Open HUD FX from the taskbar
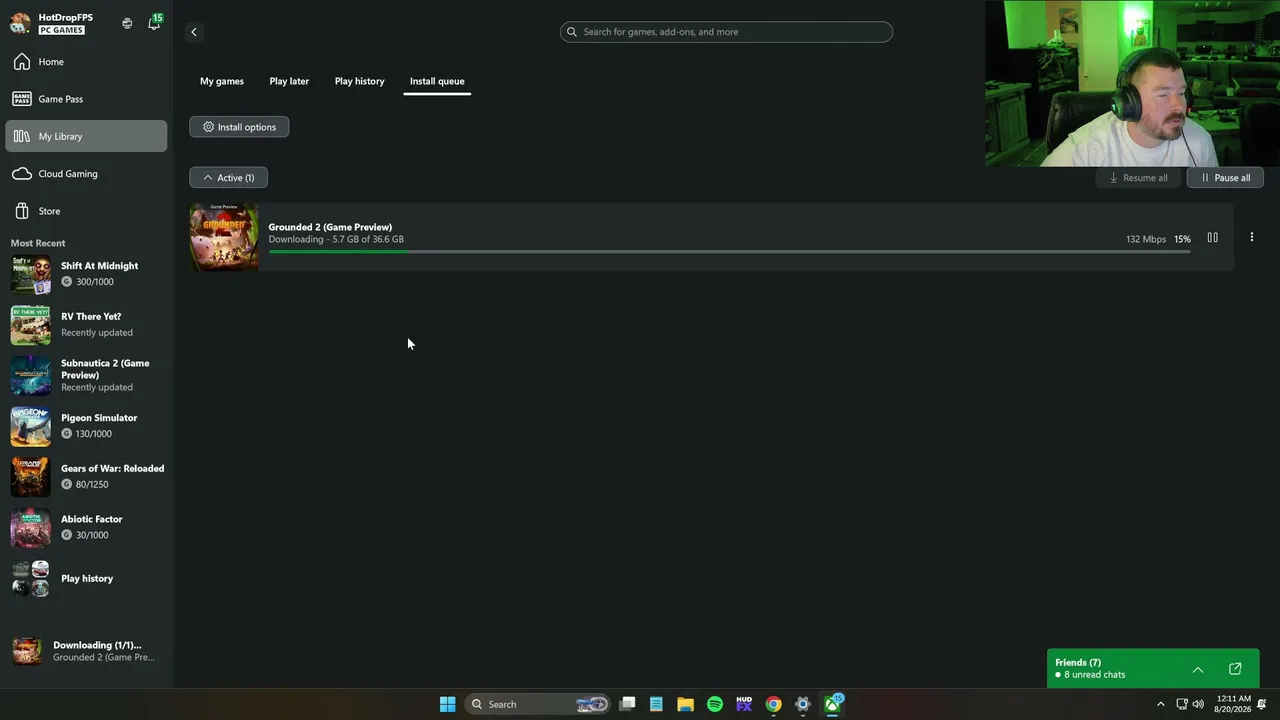 coord(744,704)
